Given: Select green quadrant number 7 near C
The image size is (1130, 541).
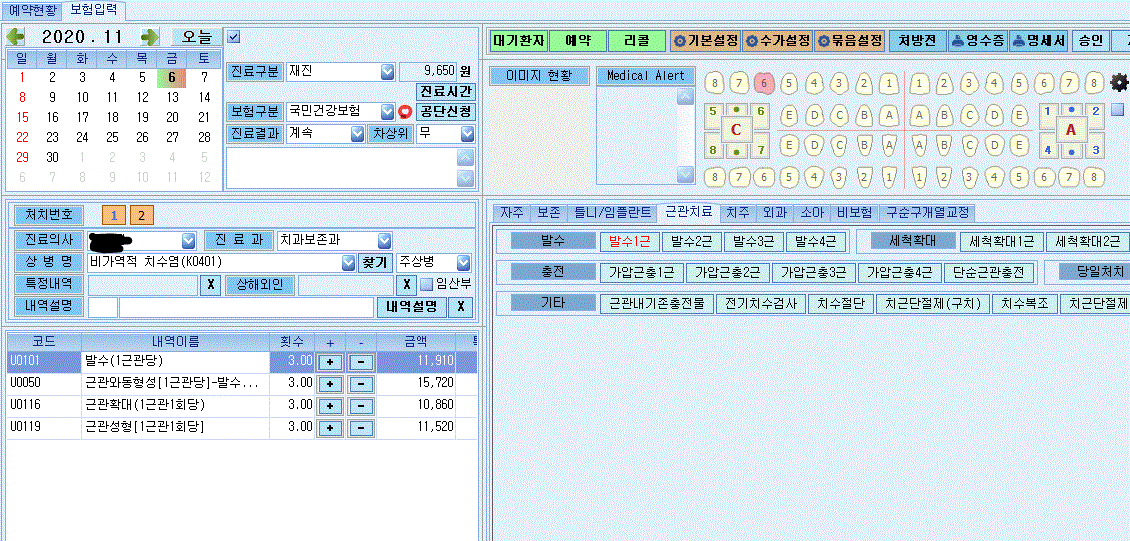Looking at the screenshot, I should 760,150.
